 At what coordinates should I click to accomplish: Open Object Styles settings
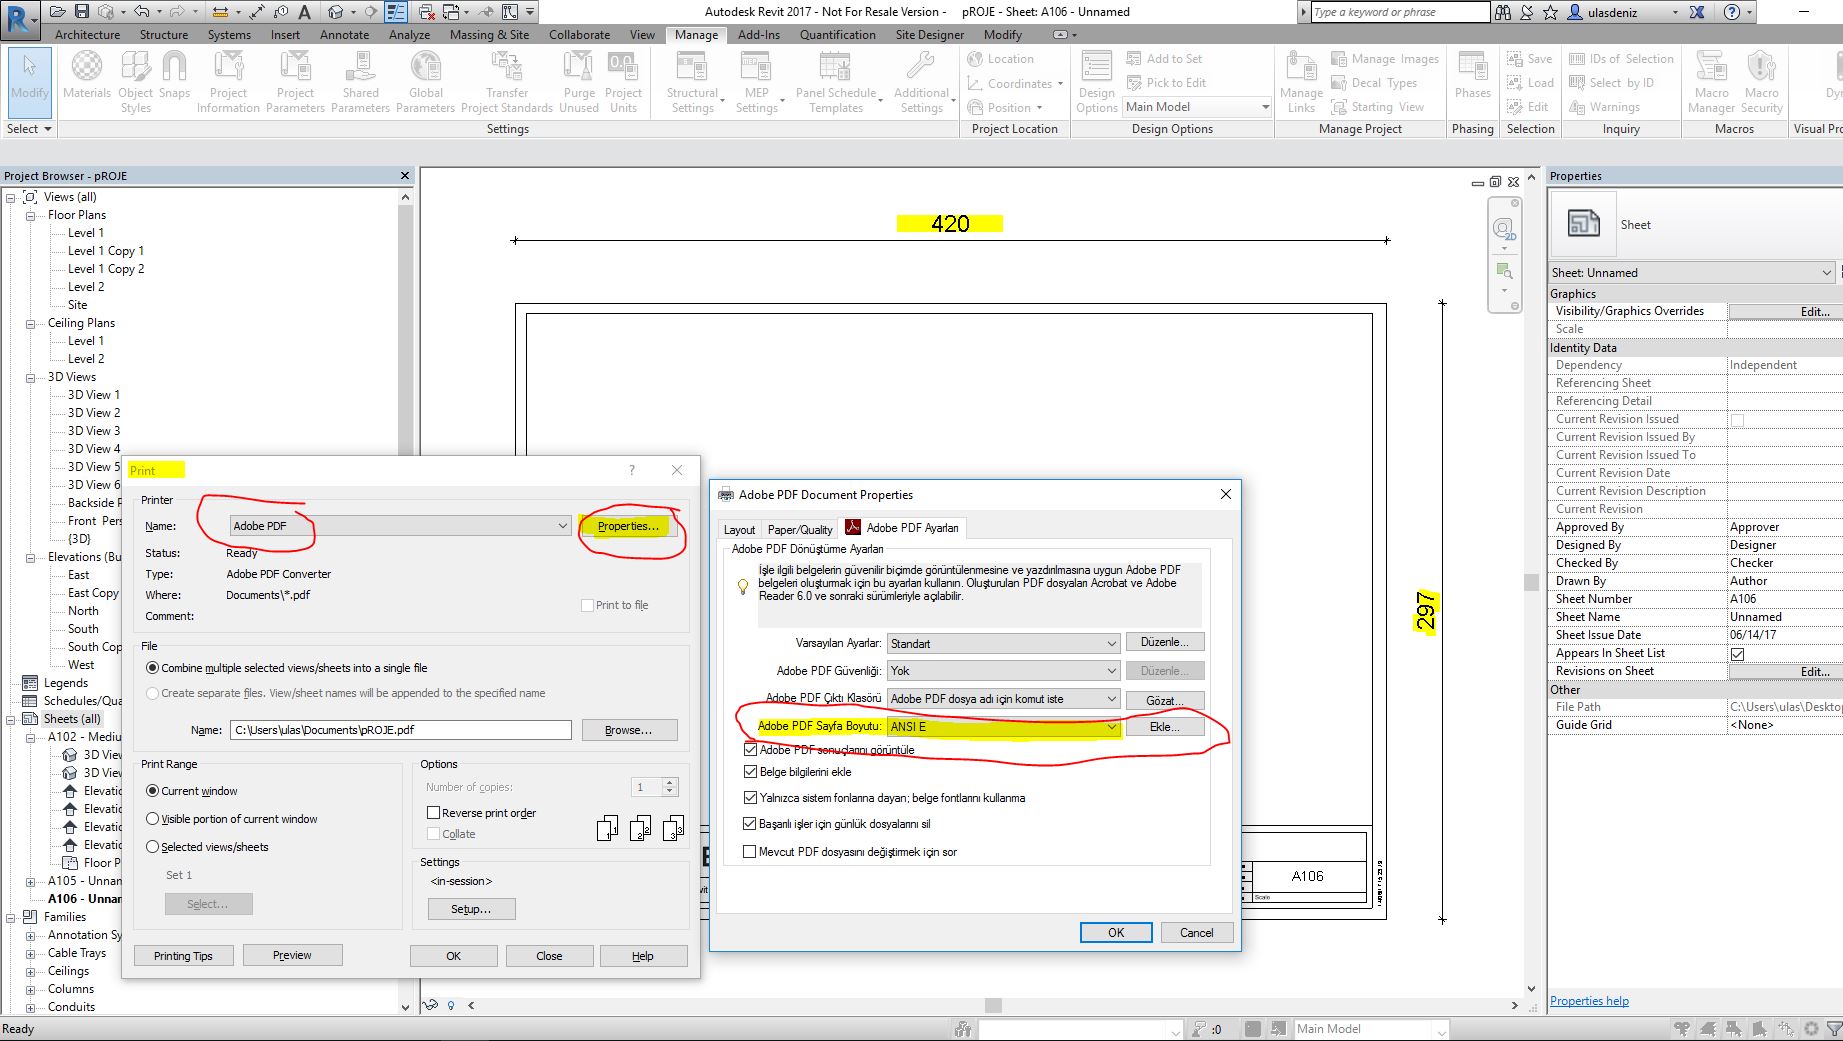click(x=136, y=82)
